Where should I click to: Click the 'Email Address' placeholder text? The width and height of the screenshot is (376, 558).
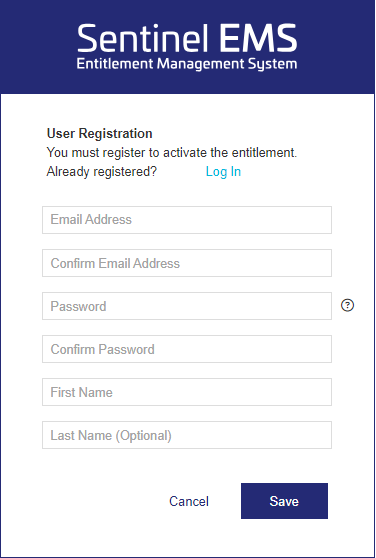pyautogui.click(x=91, y=220)
